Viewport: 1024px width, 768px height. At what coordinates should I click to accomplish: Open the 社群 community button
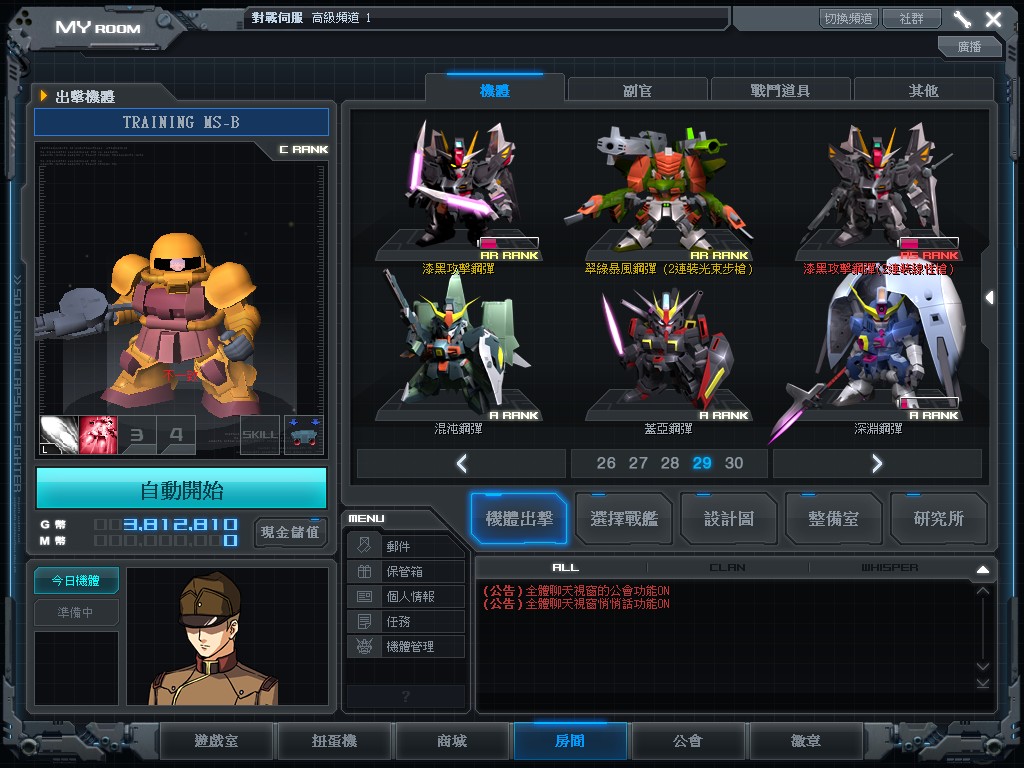(912, 18)
